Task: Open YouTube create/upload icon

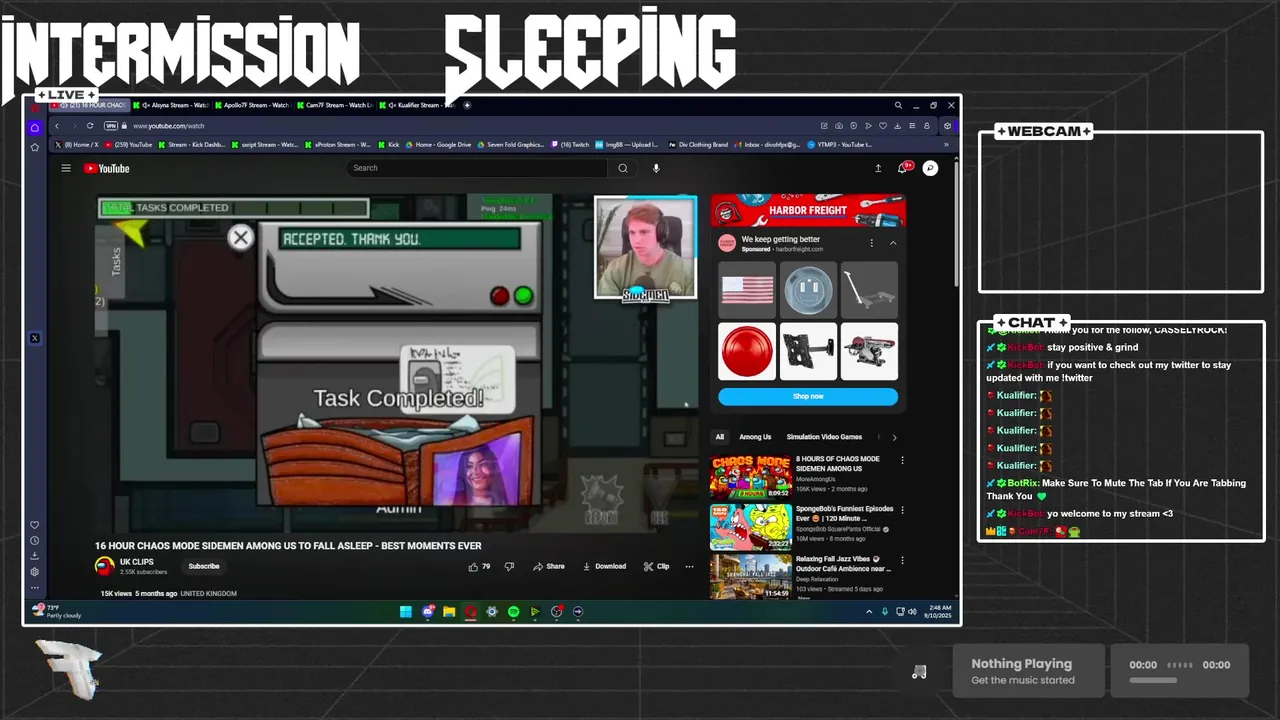Action: pos(878,168)
